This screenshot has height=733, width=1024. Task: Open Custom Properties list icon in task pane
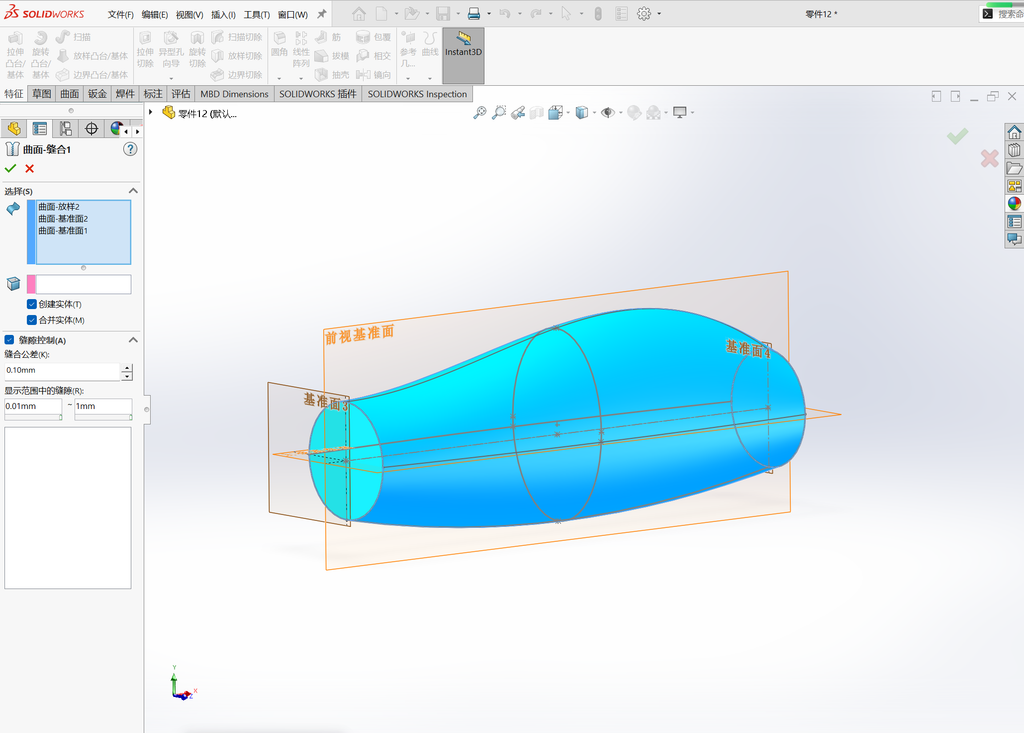(1014, 221)
